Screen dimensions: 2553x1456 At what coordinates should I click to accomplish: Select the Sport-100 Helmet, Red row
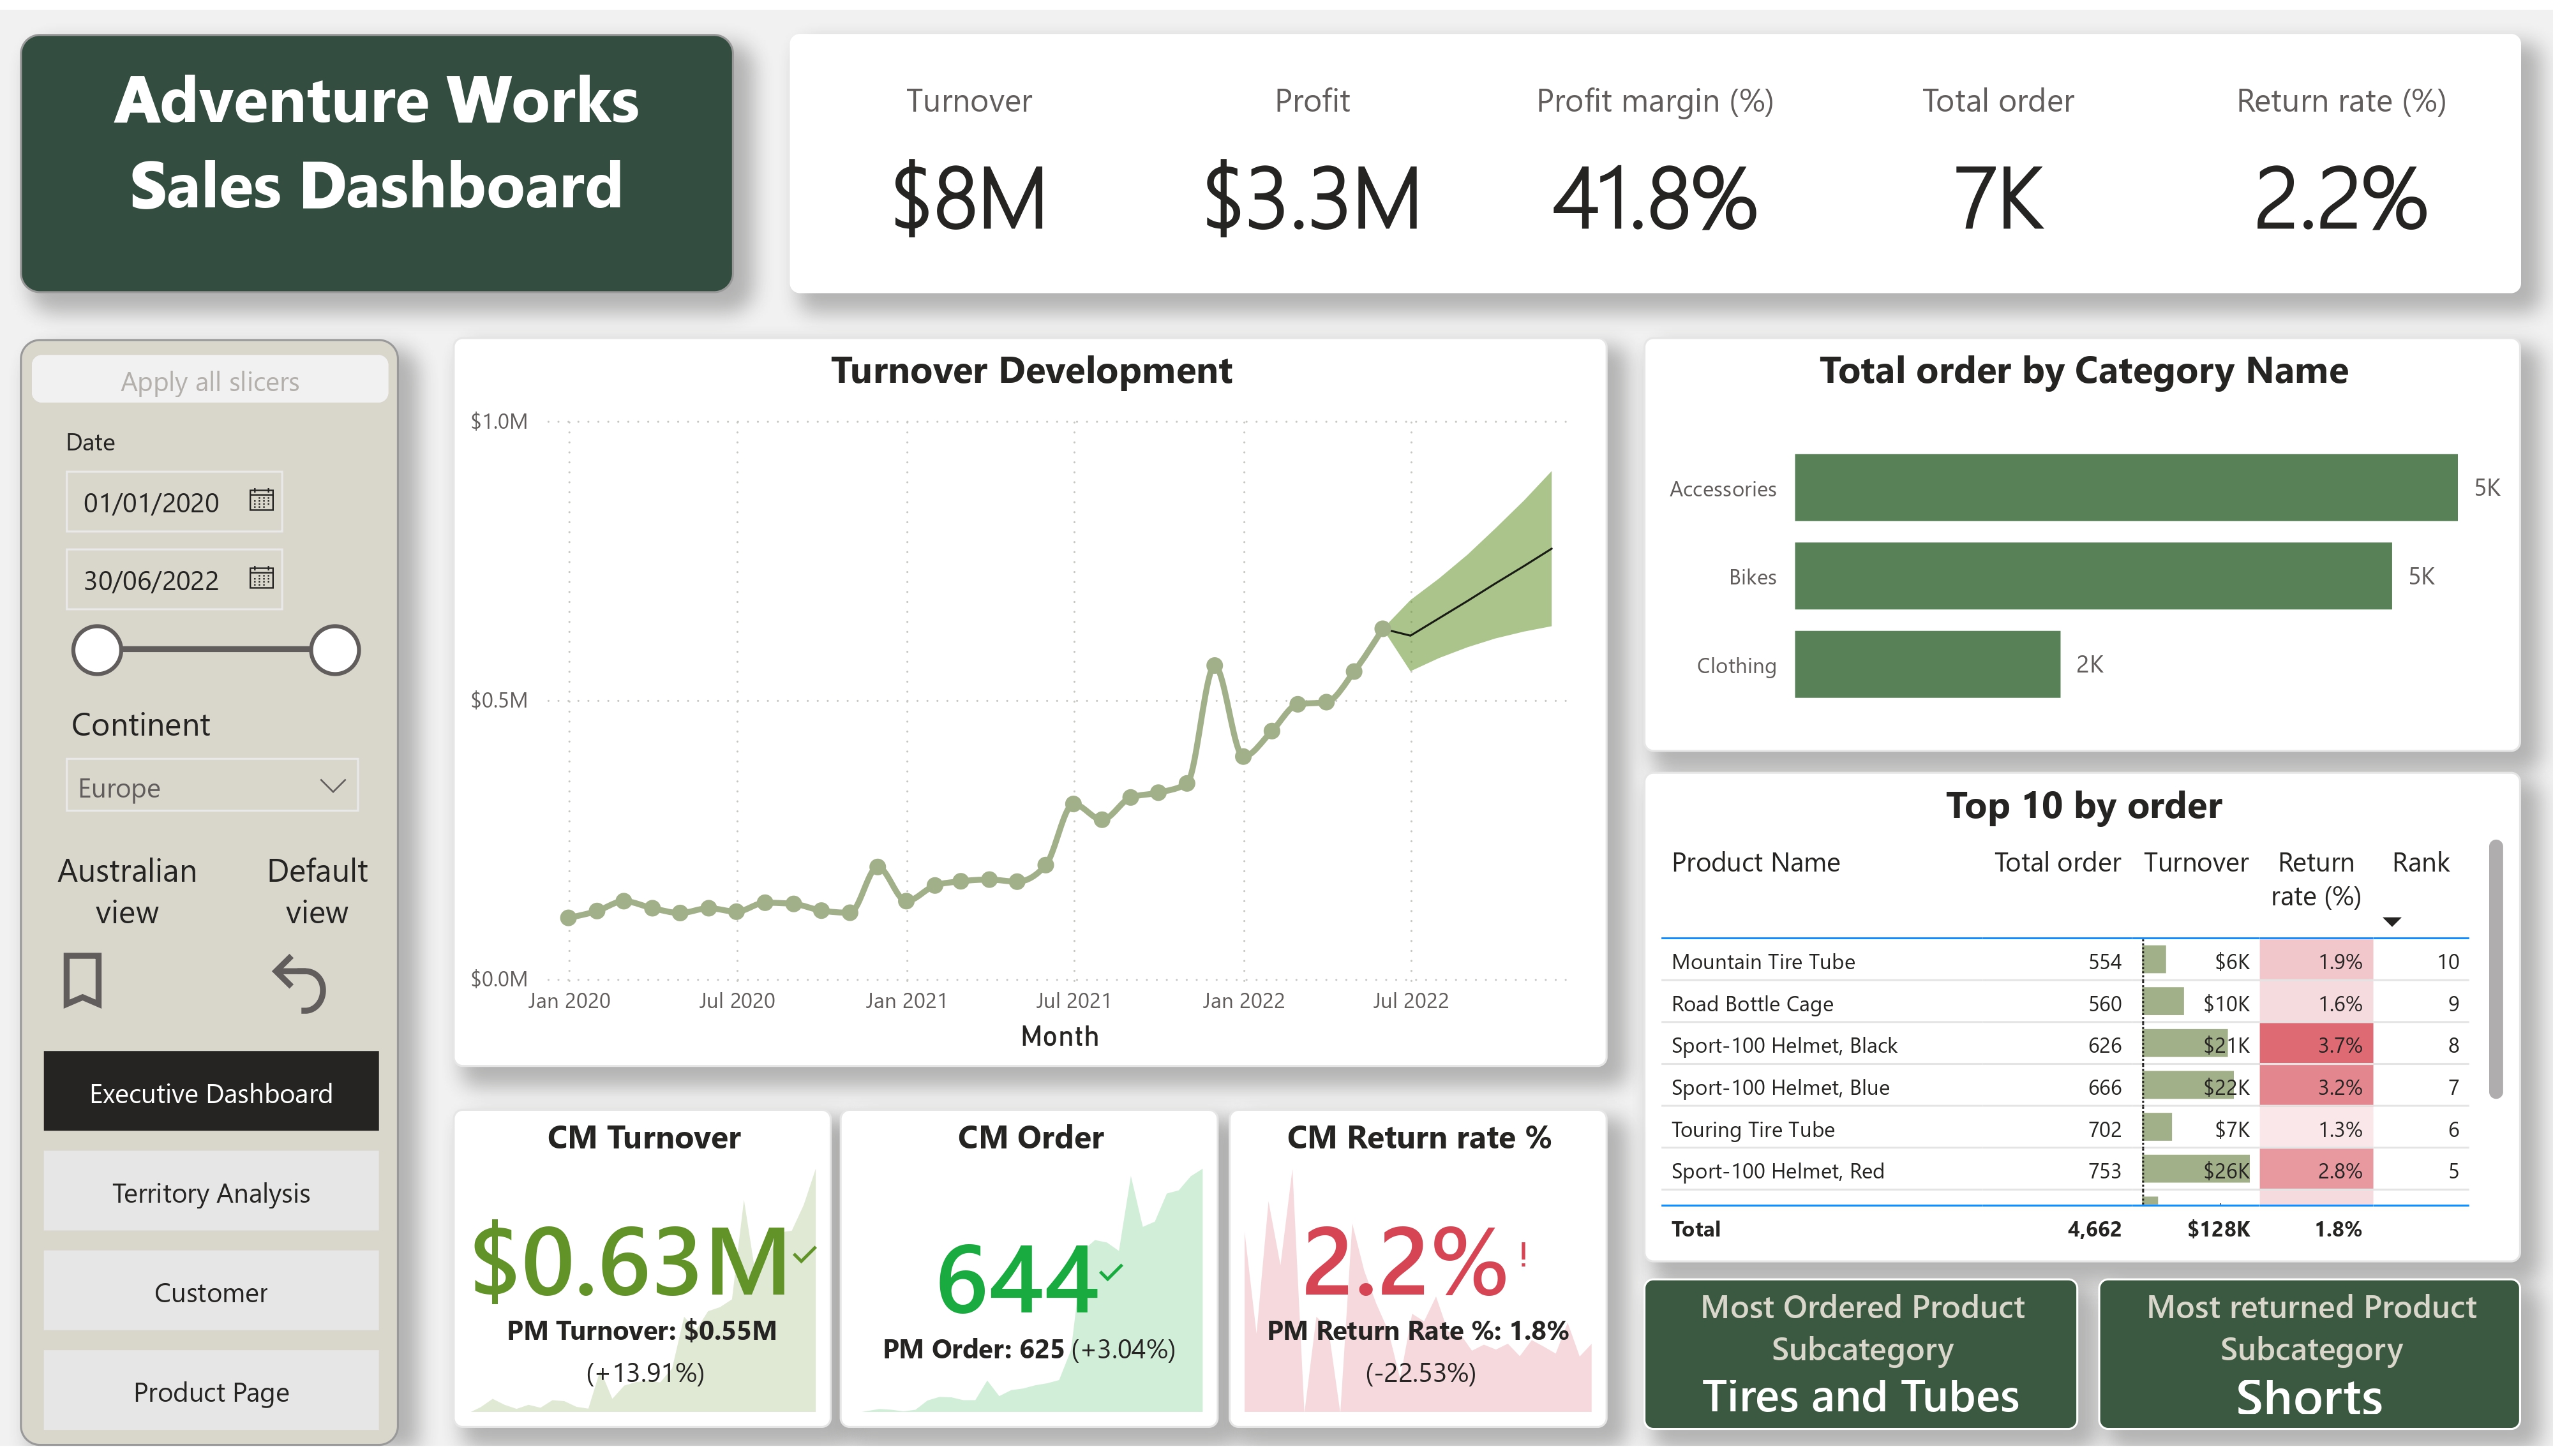(2065, 1170)
